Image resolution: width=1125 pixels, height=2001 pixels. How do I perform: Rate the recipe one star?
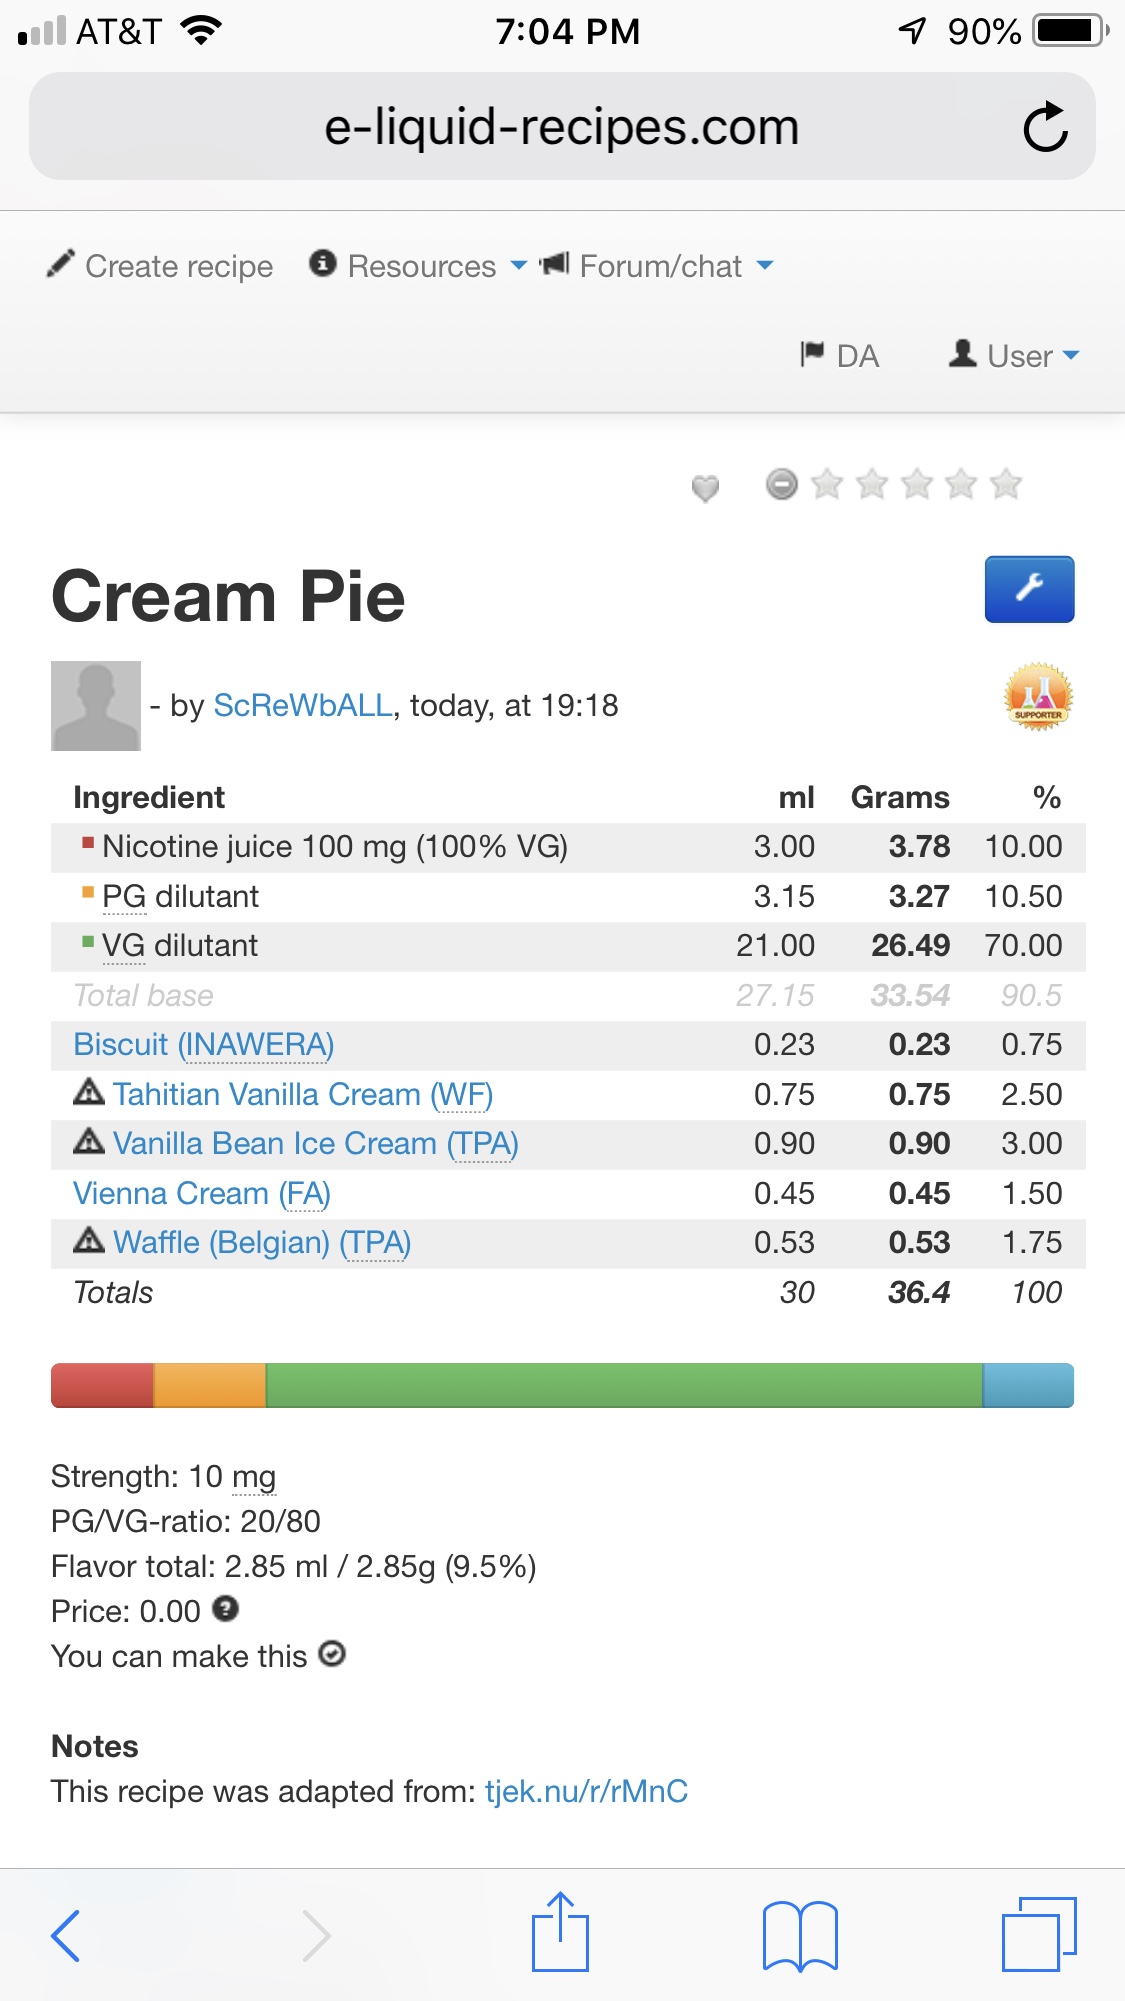(x=827, y=484)
